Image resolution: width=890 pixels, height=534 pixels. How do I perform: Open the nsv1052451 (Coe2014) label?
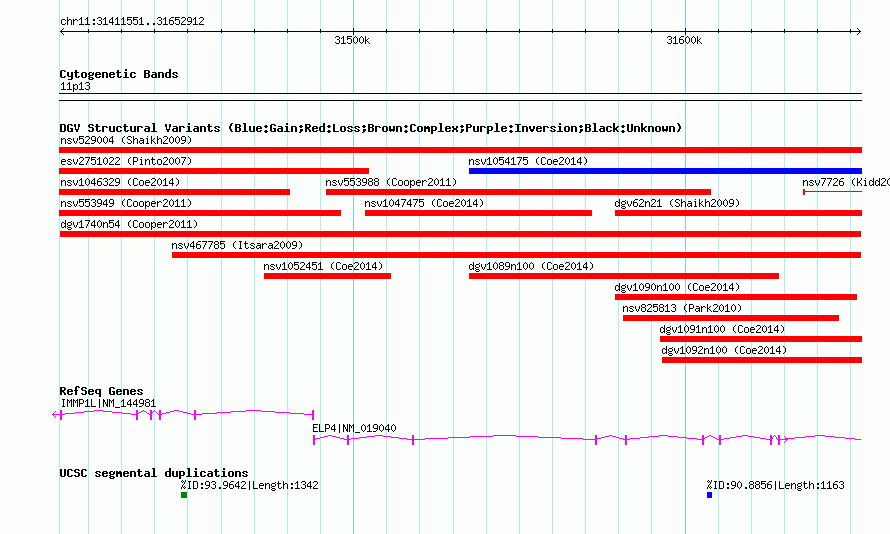[324, 266]
